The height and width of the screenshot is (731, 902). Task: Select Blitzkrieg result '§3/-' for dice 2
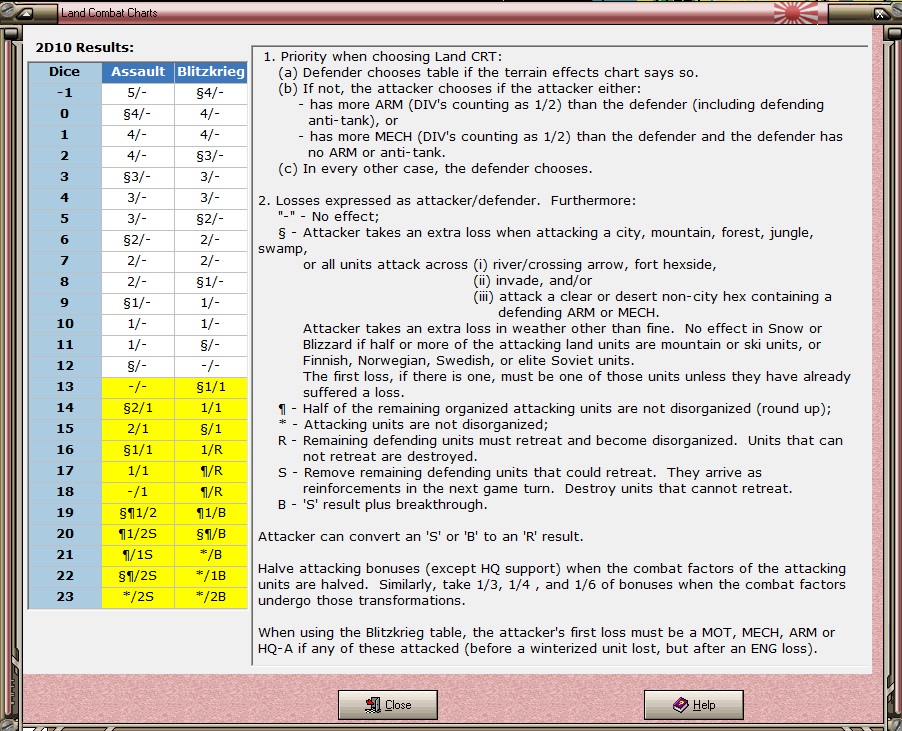point(211,156)
